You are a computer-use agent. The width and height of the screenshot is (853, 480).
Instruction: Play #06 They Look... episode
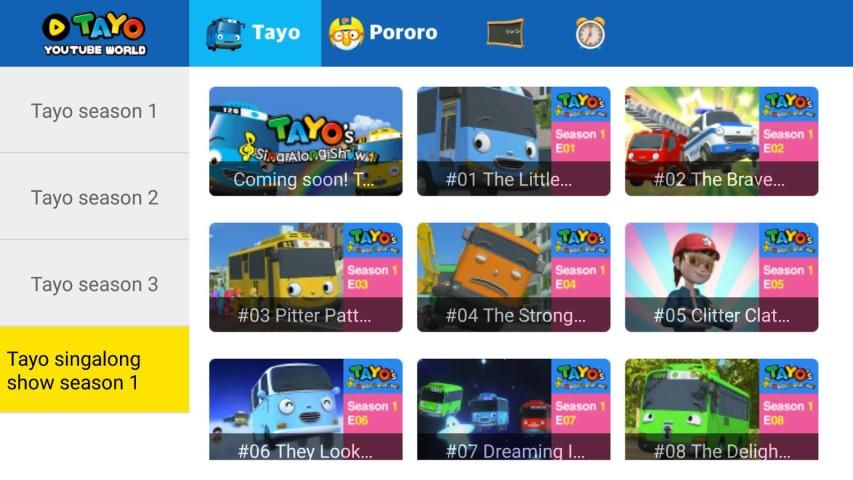[306, 409]
